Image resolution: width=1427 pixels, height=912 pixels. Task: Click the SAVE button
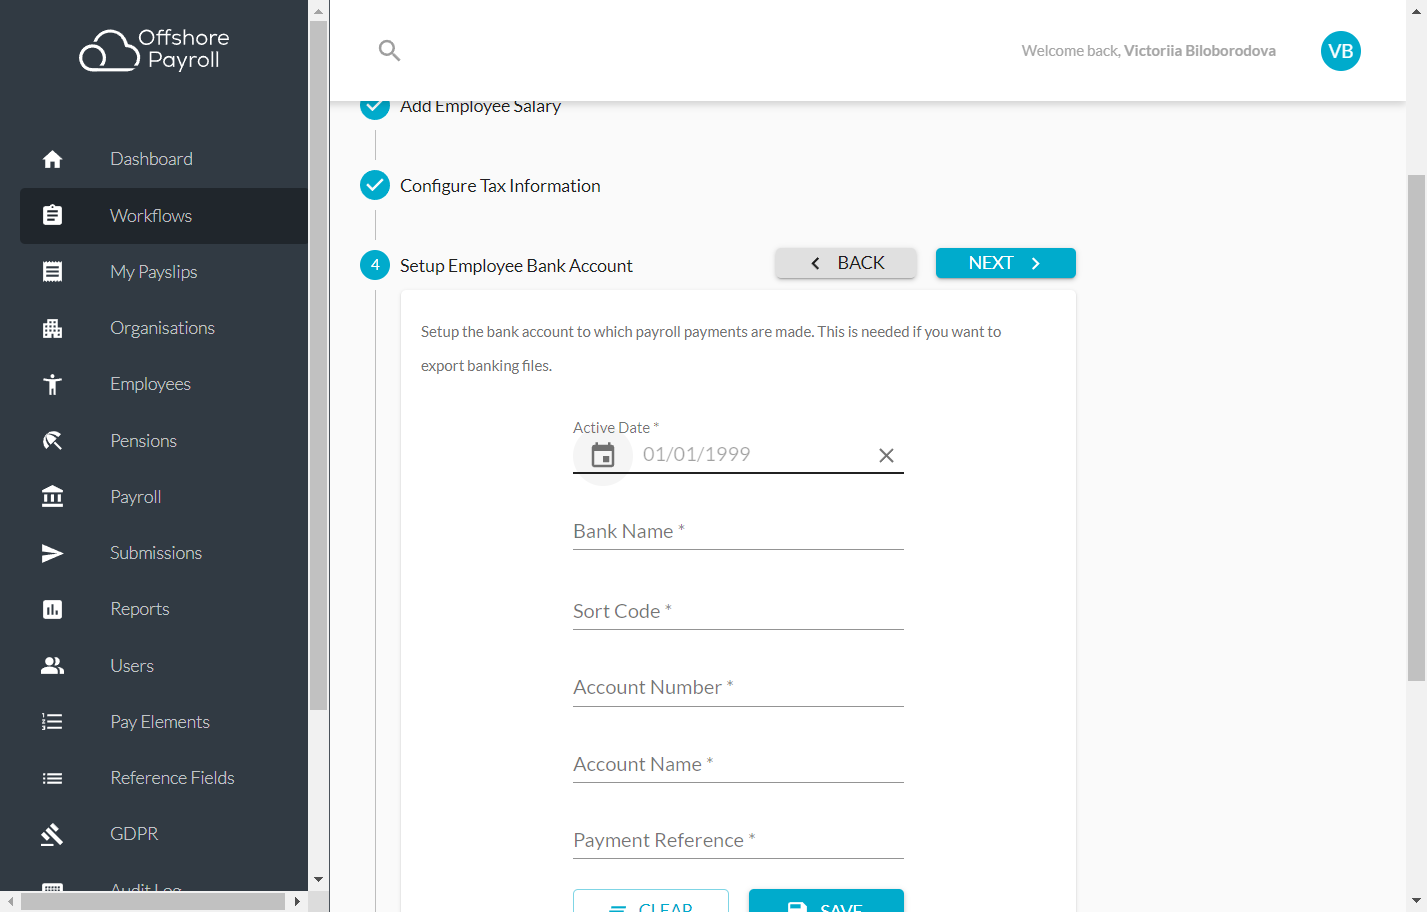[x=826, y=901]
